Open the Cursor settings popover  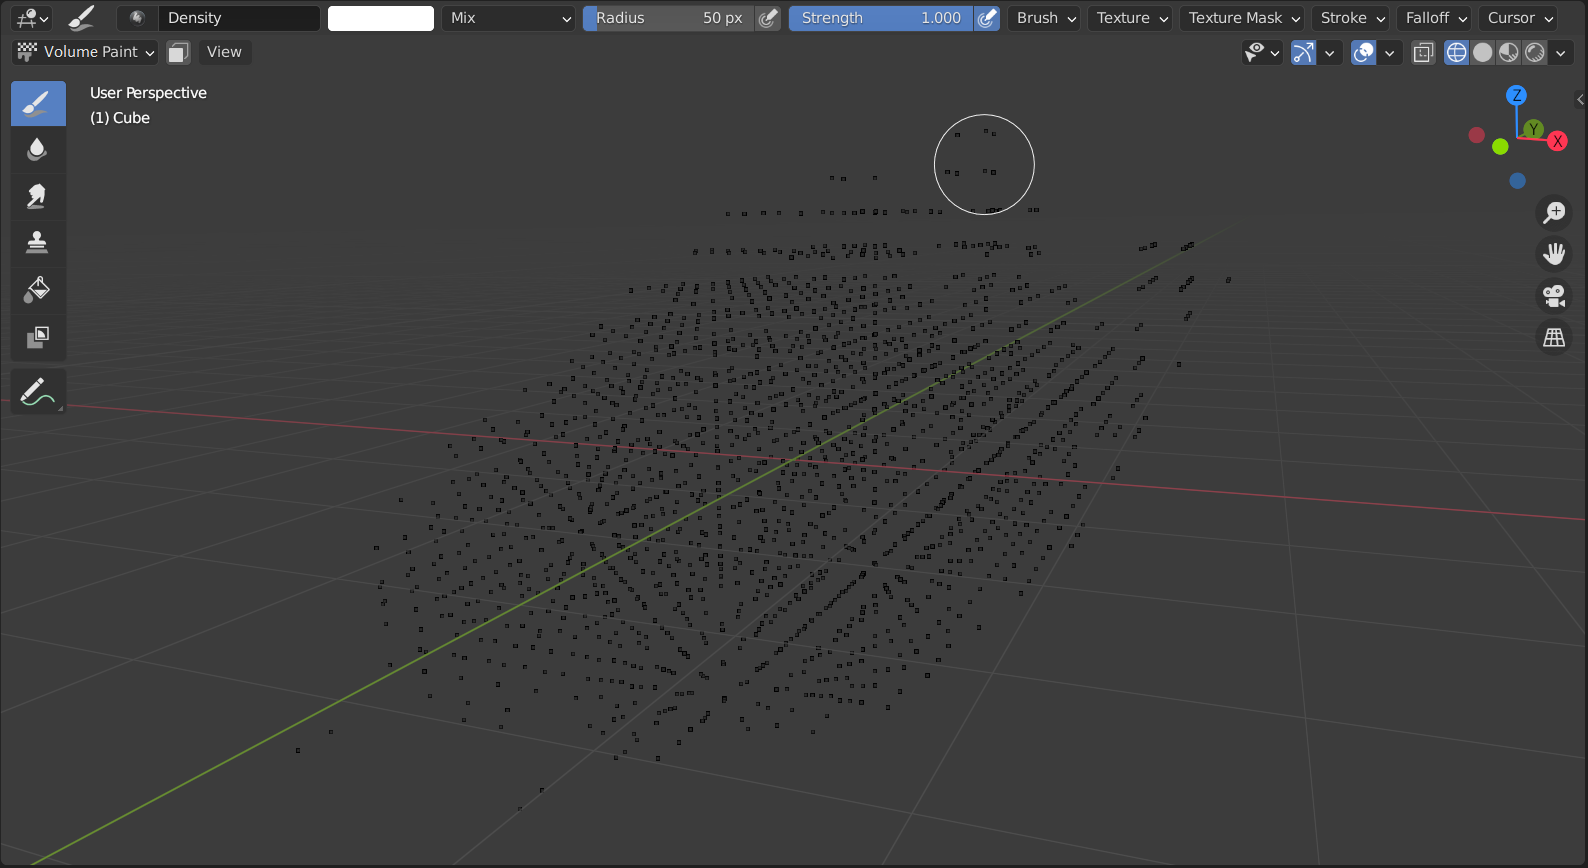click(1520, 18)
